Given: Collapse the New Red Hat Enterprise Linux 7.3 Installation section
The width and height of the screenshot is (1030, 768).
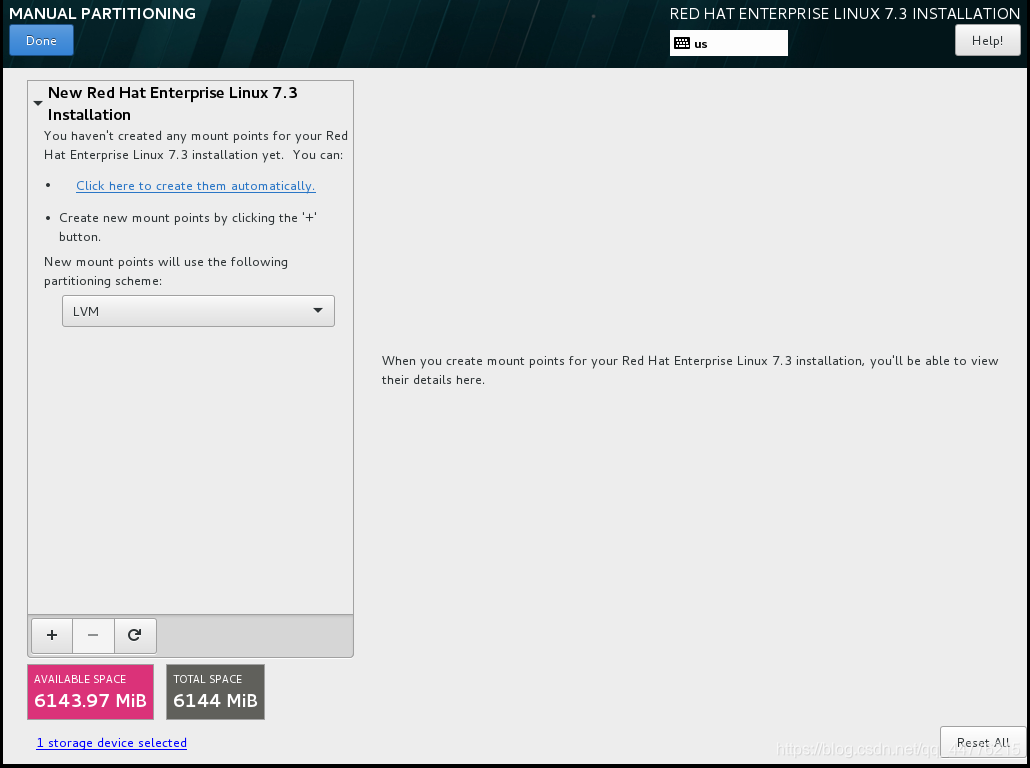Looking at the screenshot, I should [x=38, y=103].
